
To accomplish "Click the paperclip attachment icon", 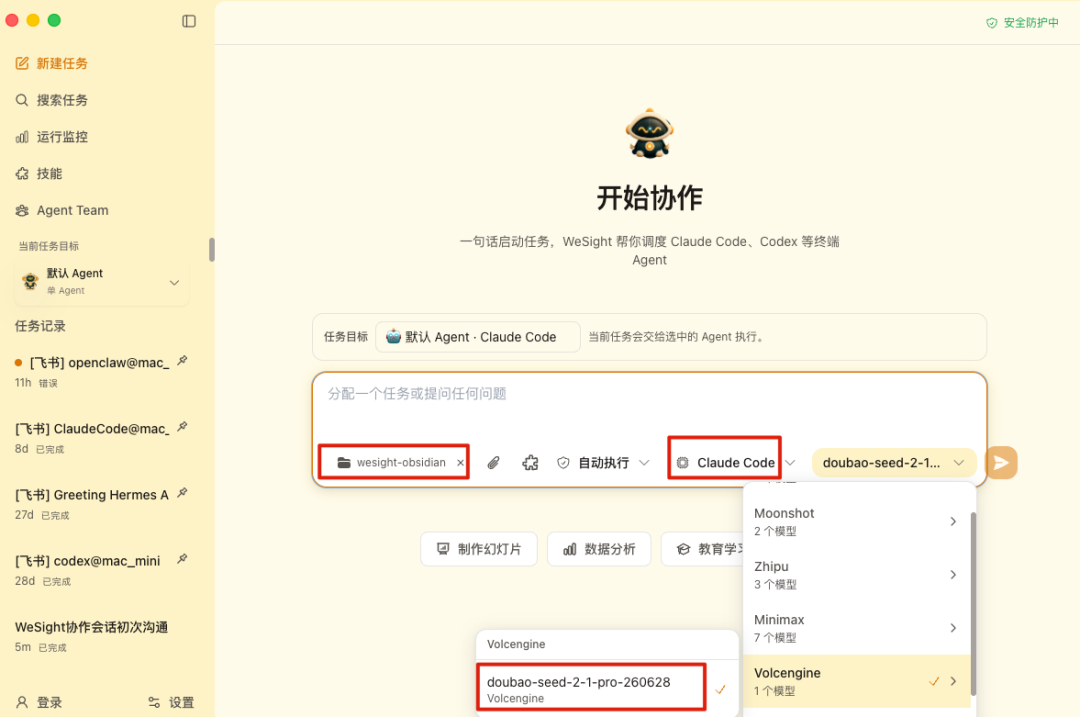I will (493, 463).
